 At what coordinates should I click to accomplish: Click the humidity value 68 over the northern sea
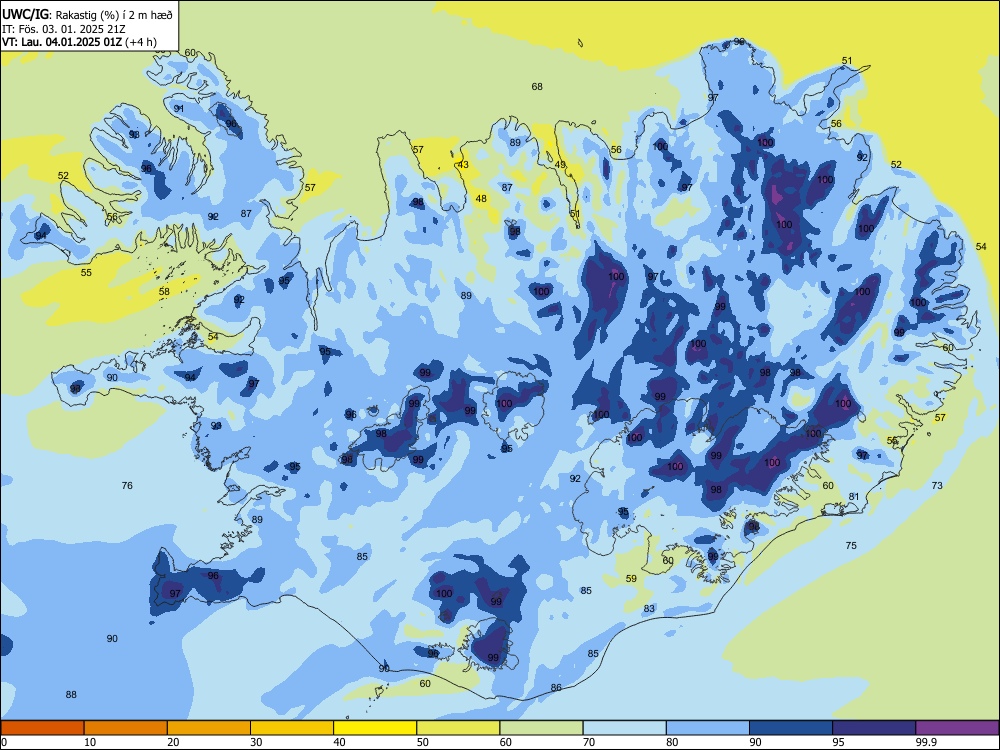[537, 87]
